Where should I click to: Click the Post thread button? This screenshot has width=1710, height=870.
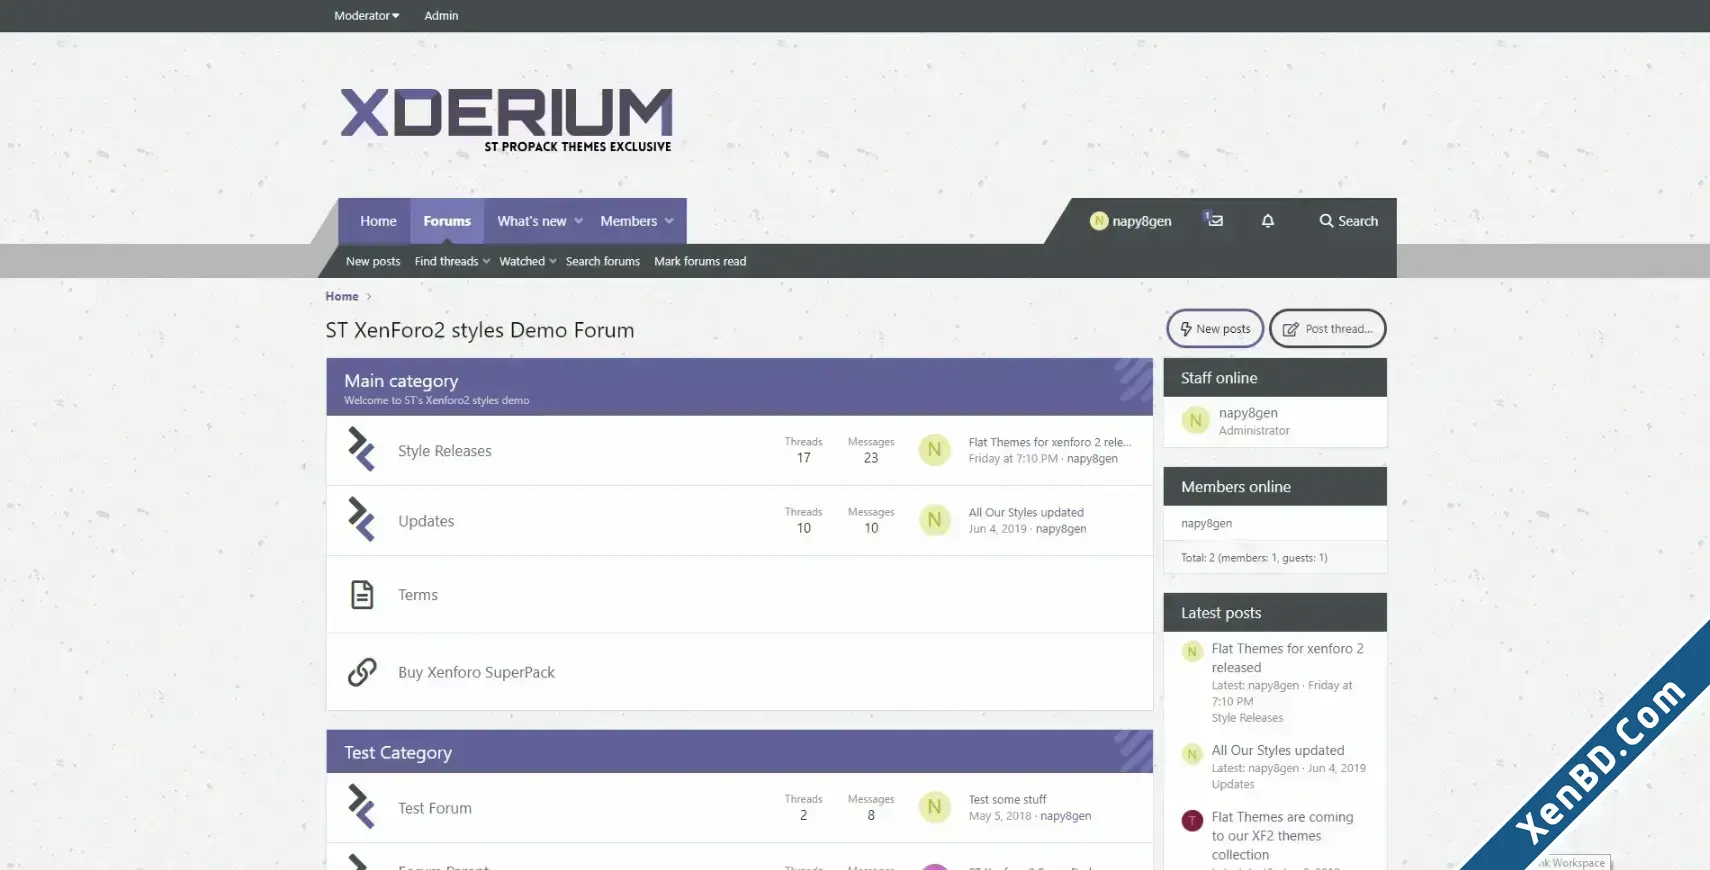point(1328,328)
